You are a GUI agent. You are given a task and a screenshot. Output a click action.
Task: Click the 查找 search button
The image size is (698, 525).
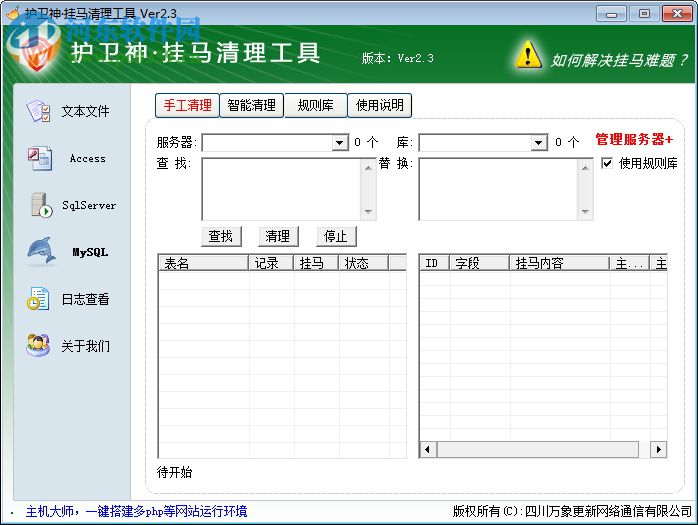pos(221,236)
